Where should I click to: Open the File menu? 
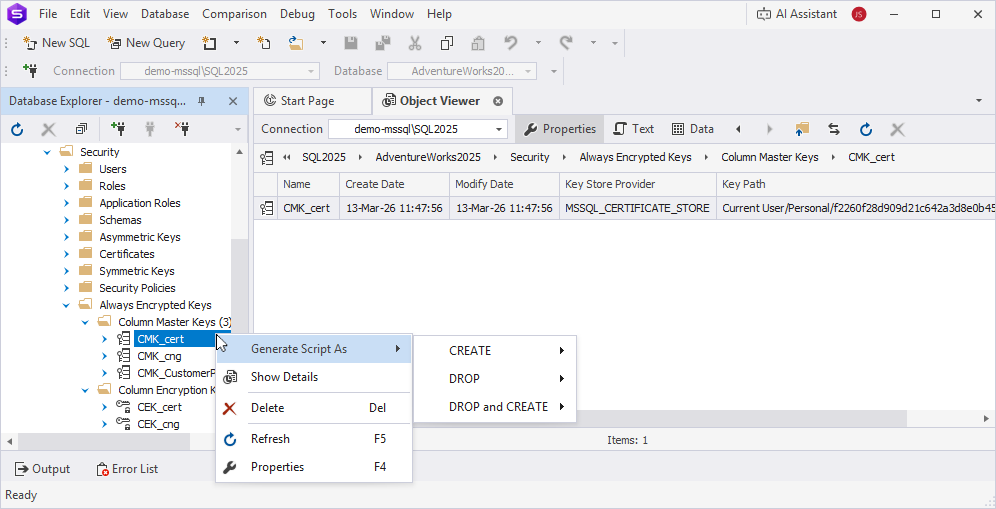(48, 14)
